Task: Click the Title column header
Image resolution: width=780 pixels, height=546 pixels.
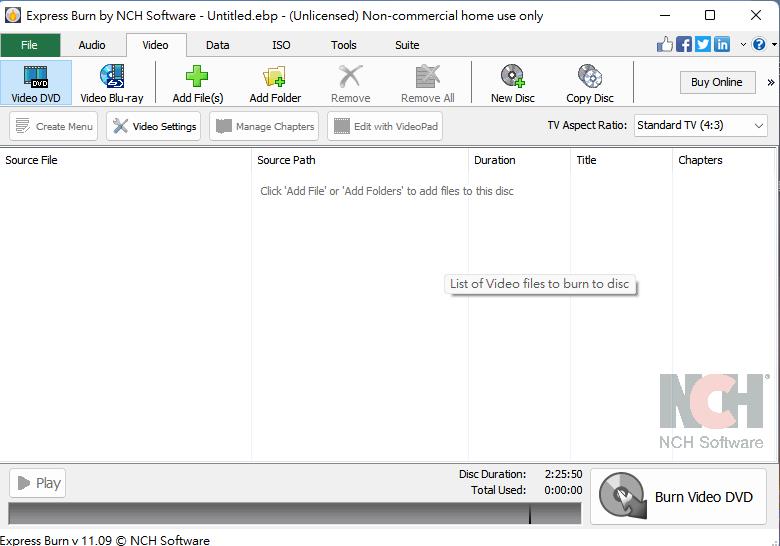Action: click(x=621, y=160)
